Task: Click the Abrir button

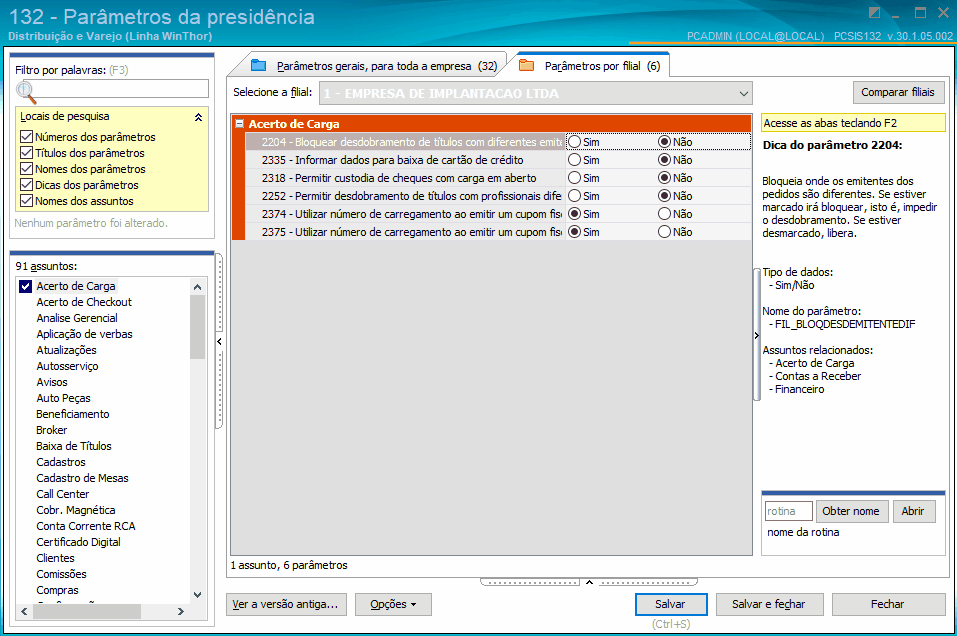Action: [x=913, y=511]
